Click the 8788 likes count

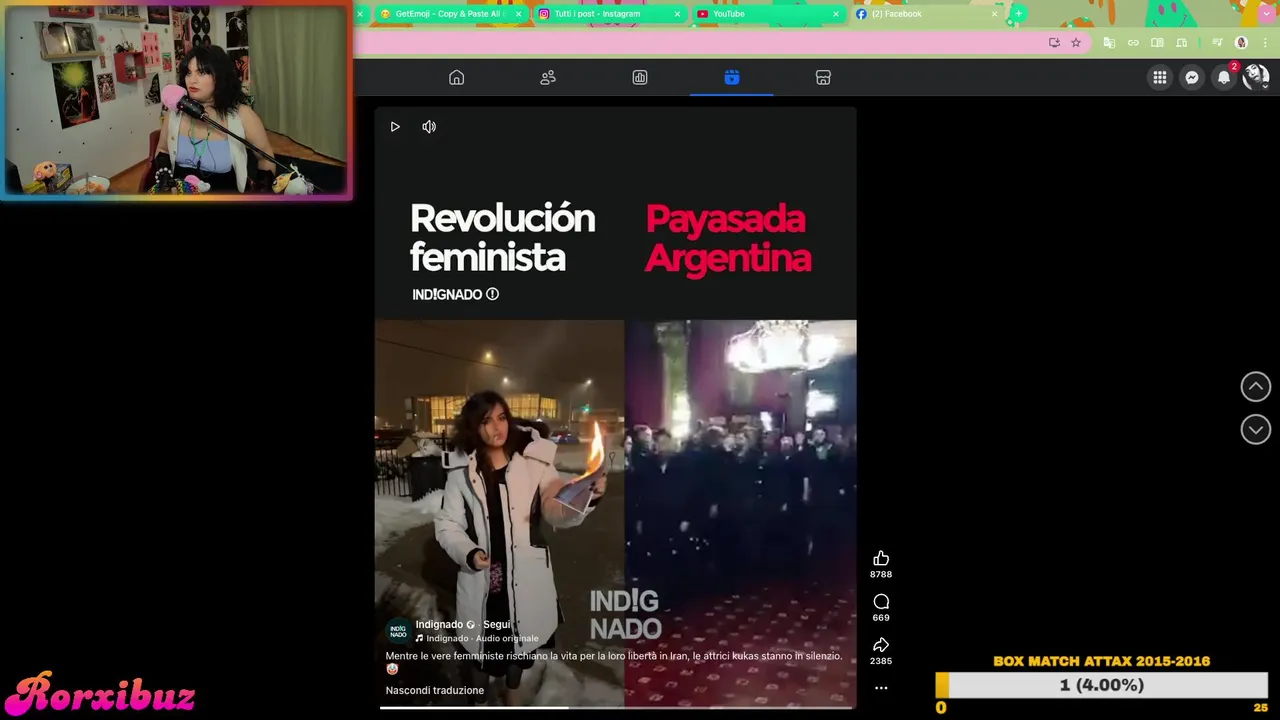click(x=881, y=575)
